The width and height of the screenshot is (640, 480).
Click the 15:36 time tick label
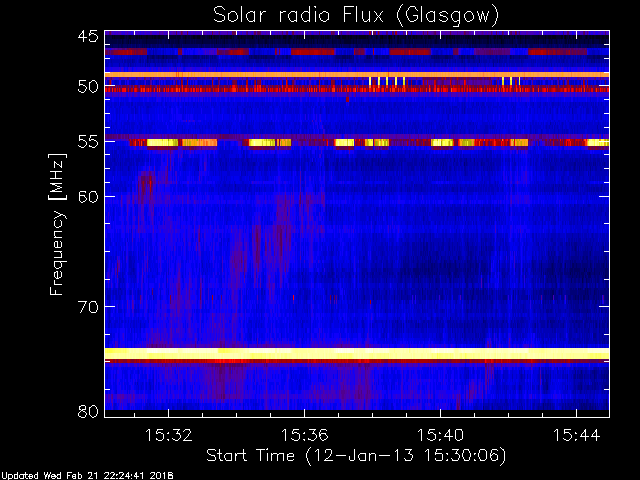click(304, 435)
